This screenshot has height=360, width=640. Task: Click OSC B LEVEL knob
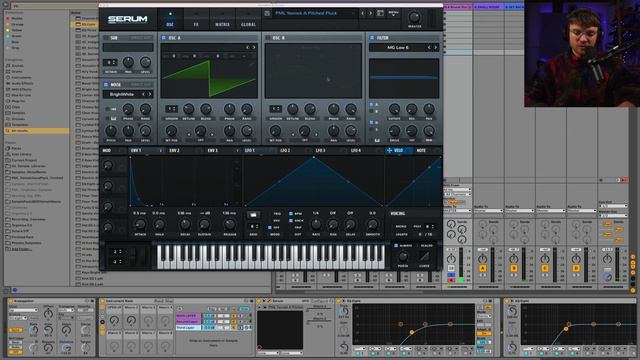351,131
